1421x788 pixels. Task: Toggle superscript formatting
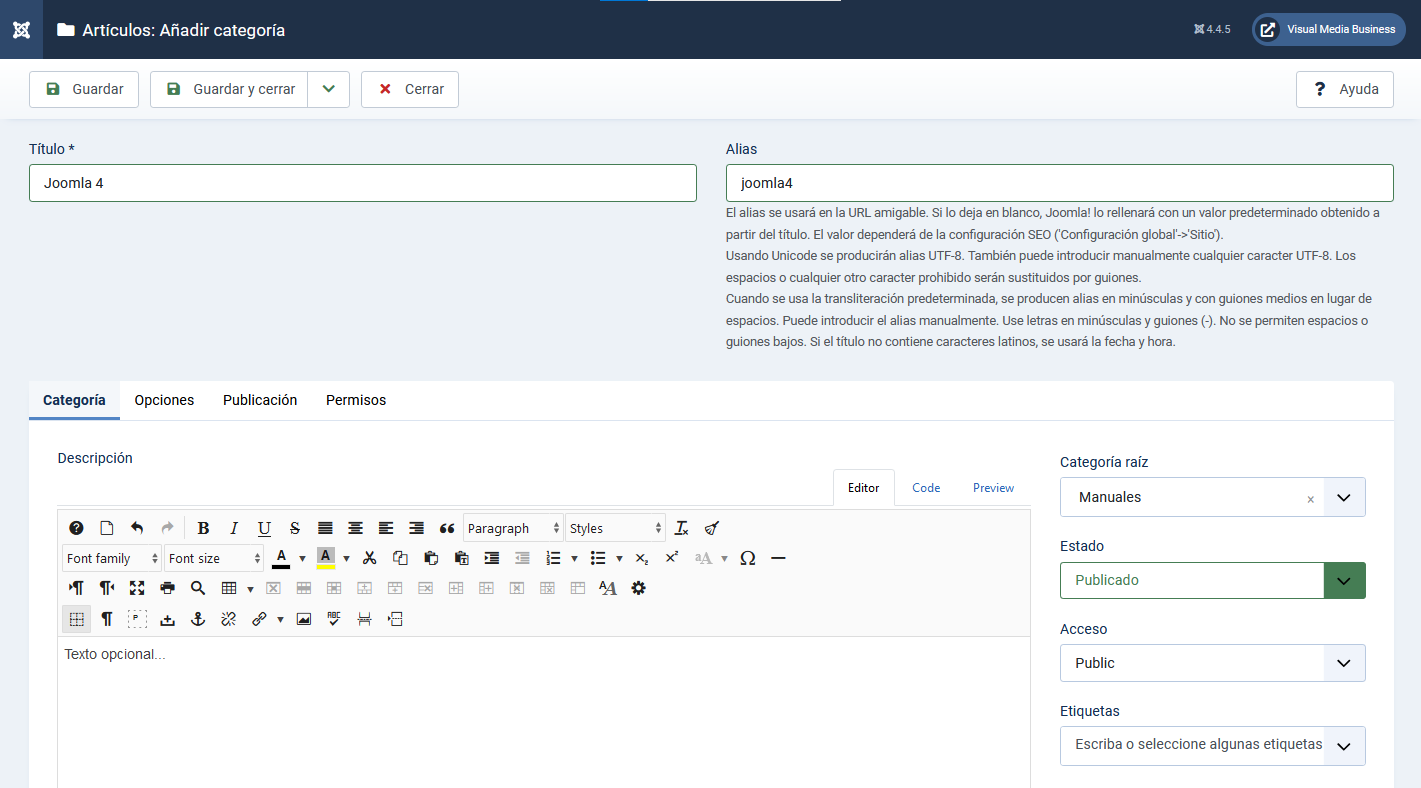pyautogui.click(x=672, y=558)
